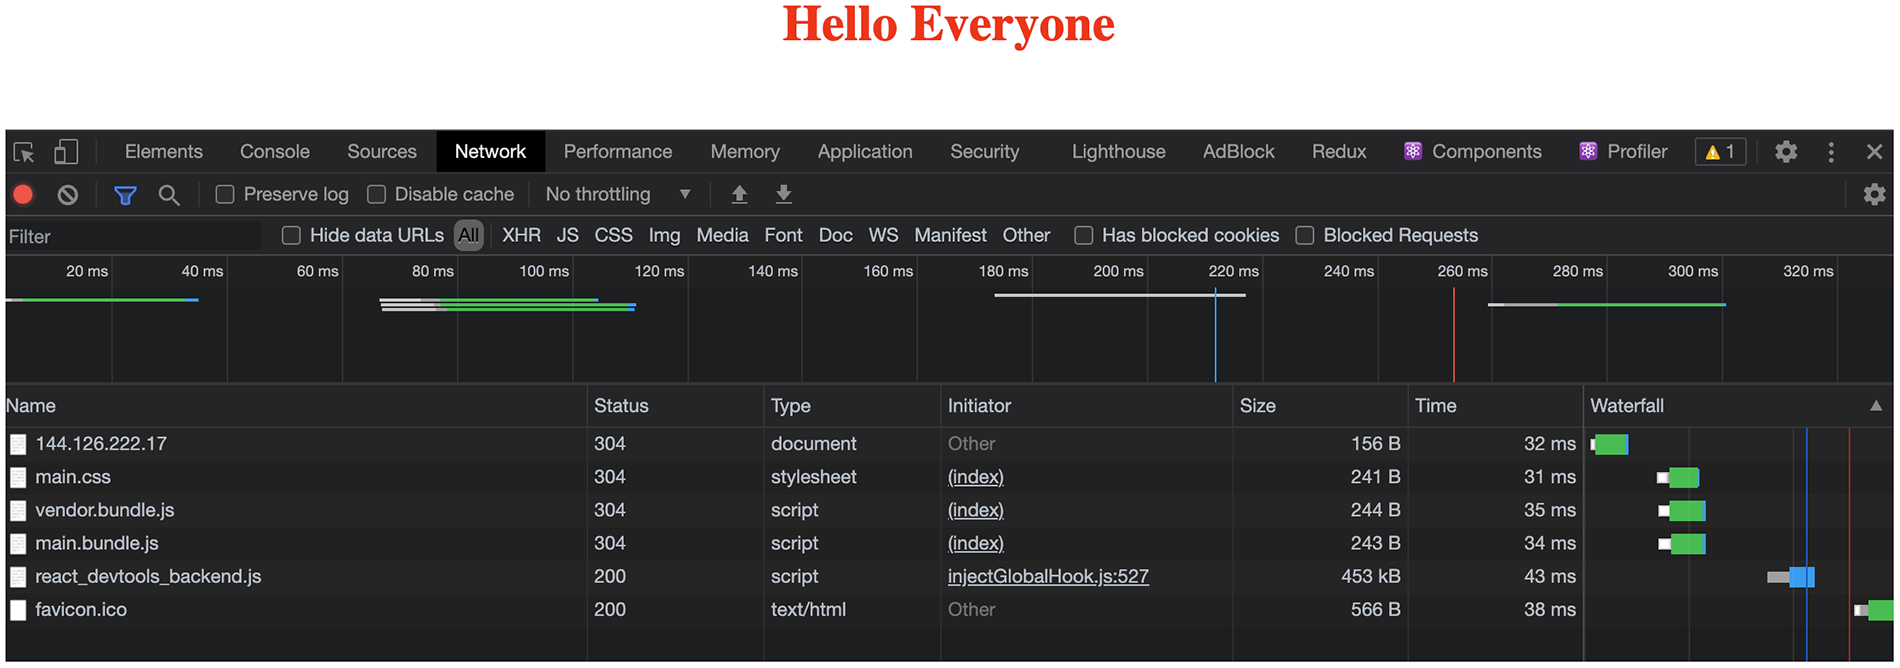
Task: Click the import HAR upload icon
Action: click(739, 195)
